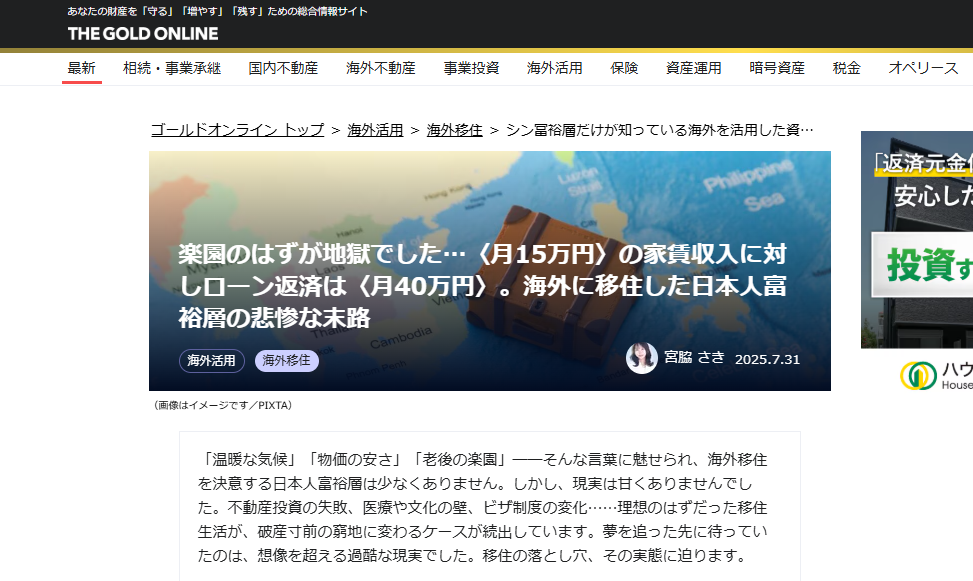Click 海外移住 breadcrumb link
Screen dimensions: 973x581
click(x=455, y=130)
